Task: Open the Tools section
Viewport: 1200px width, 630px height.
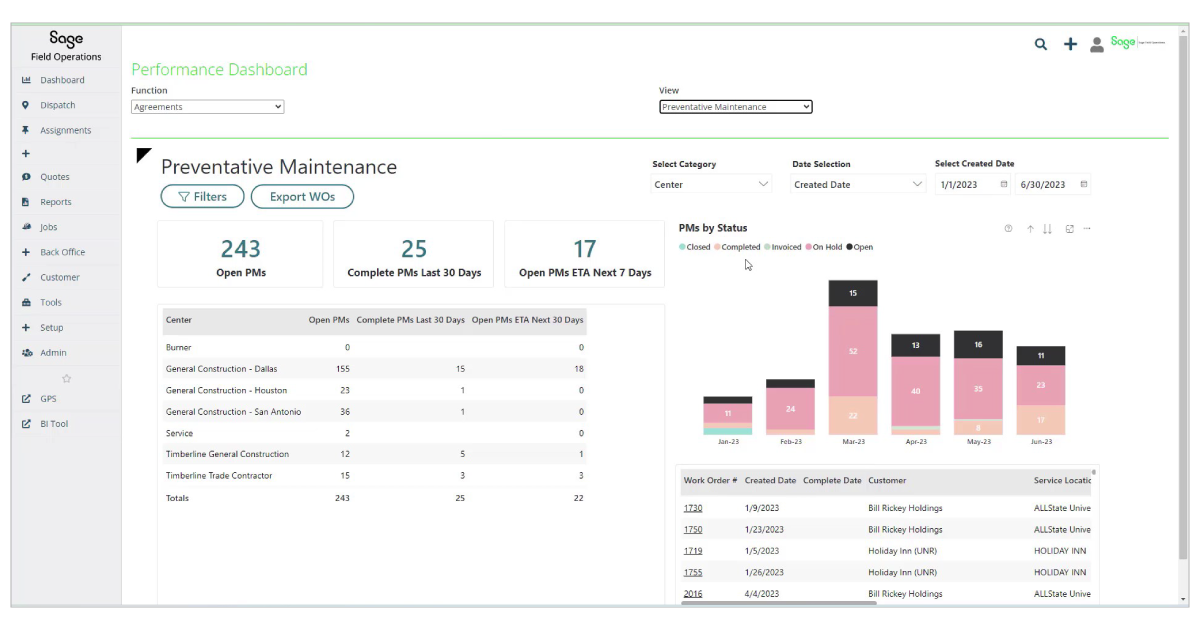Action: [x=51, y=302]
